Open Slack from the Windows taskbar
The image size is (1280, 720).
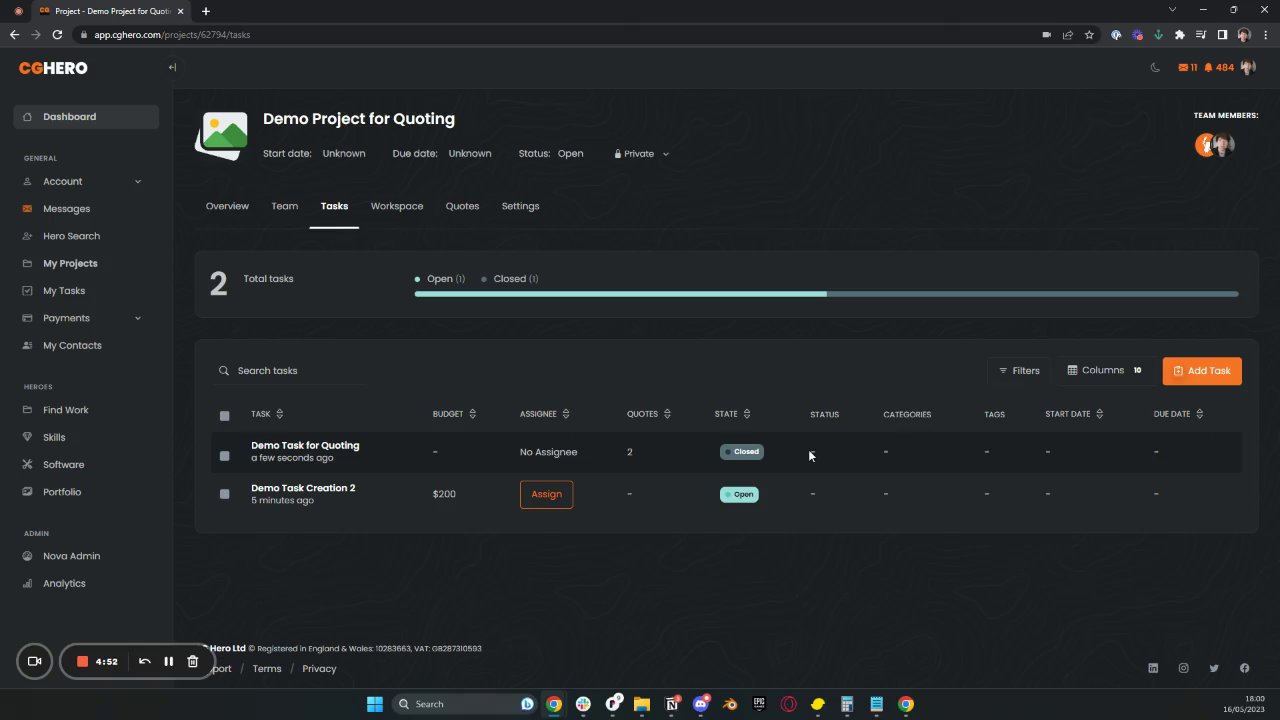[583, 704]
